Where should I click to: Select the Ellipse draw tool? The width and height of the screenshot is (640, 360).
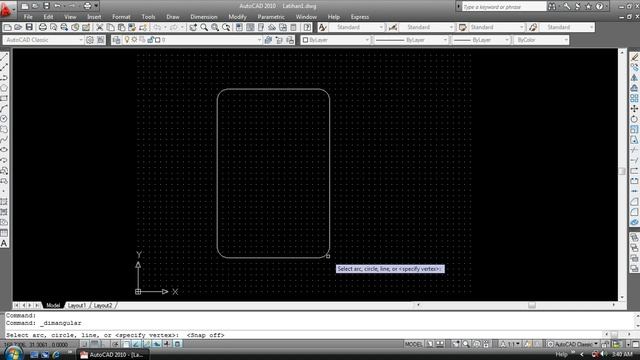4,150
